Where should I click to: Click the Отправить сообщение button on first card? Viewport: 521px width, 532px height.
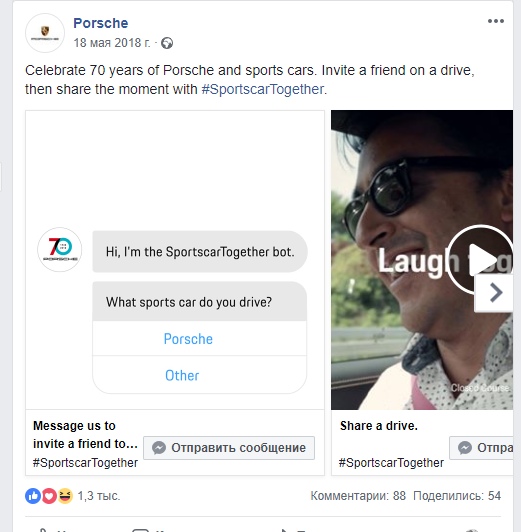click(229, 448)
